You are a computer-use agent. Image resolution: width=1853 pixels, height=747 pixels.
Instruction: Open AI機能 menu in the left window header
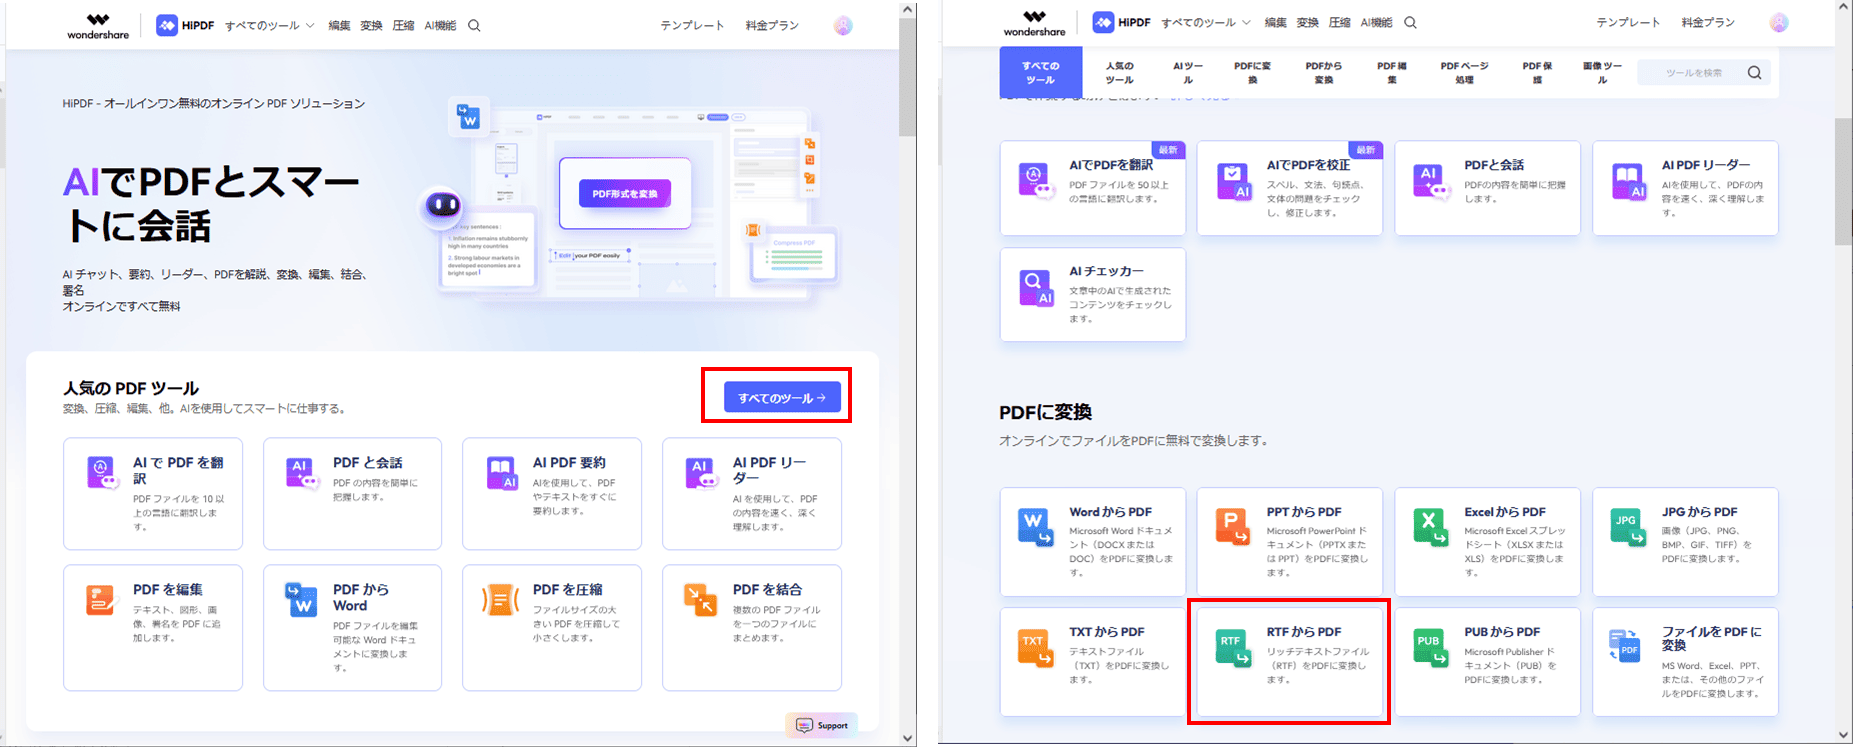(x=440, y=25)
